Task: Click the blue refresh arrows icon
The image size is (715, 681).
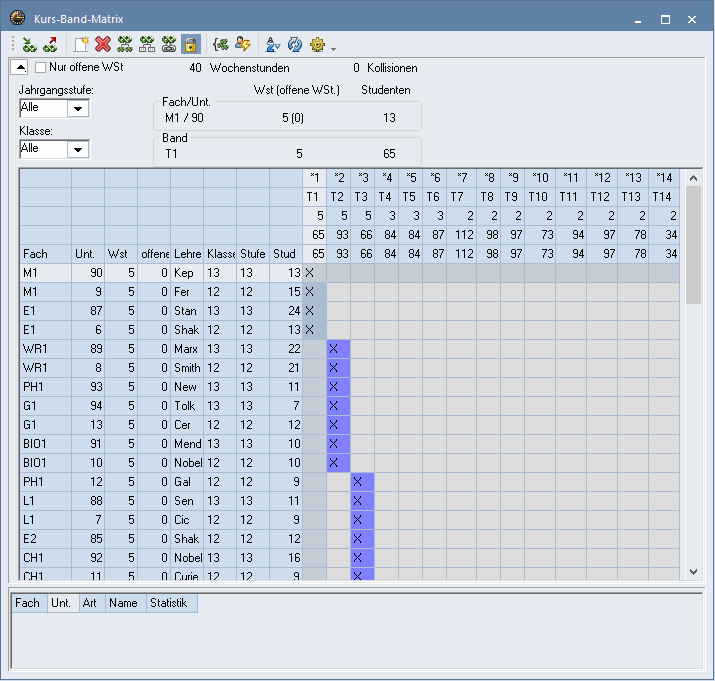Action: coord(295,45)
